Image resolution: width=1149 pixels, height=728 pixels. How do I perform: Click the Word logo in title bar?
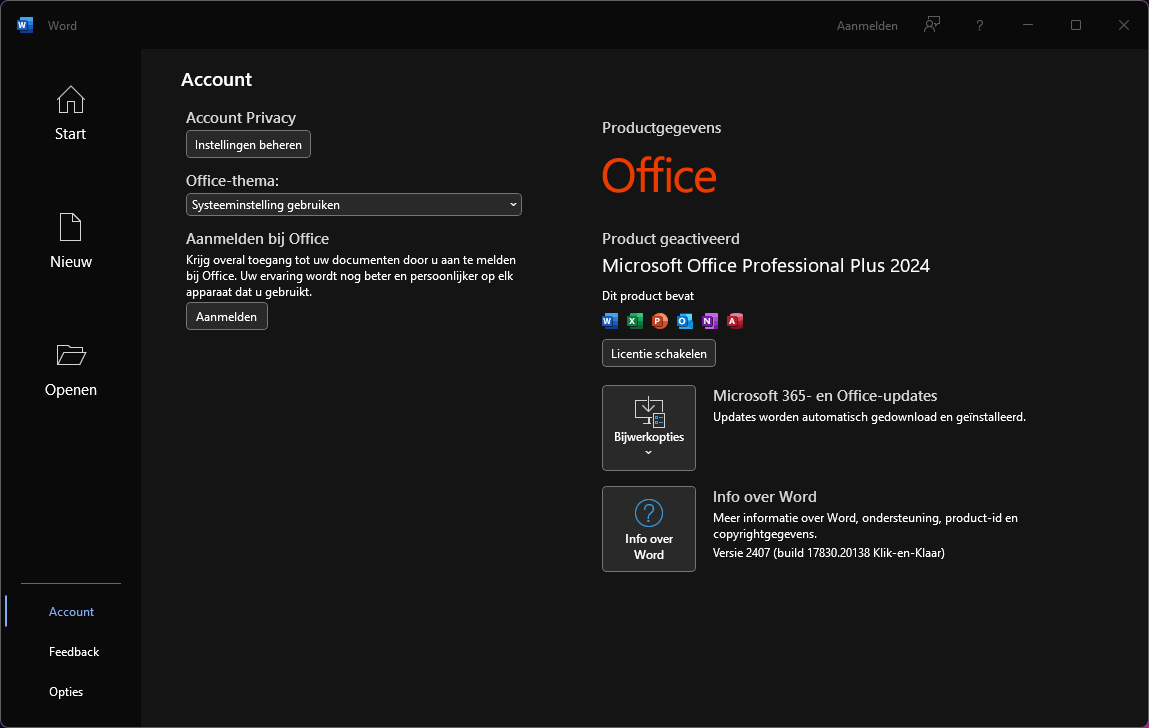click(x=25, y=25)
